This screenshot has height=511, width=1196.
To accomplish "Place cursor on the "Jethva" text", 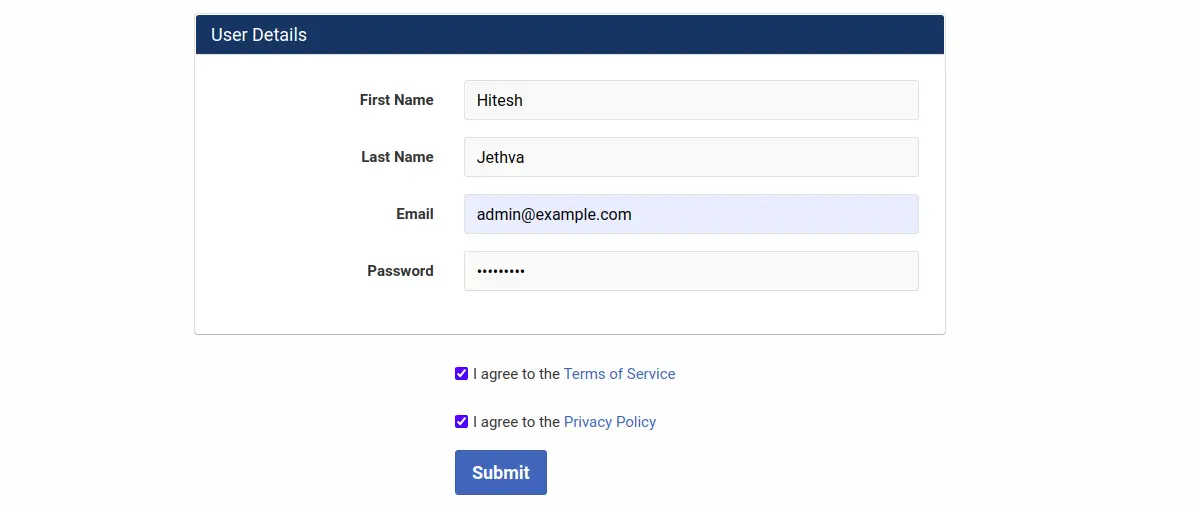I will [500, 157].
